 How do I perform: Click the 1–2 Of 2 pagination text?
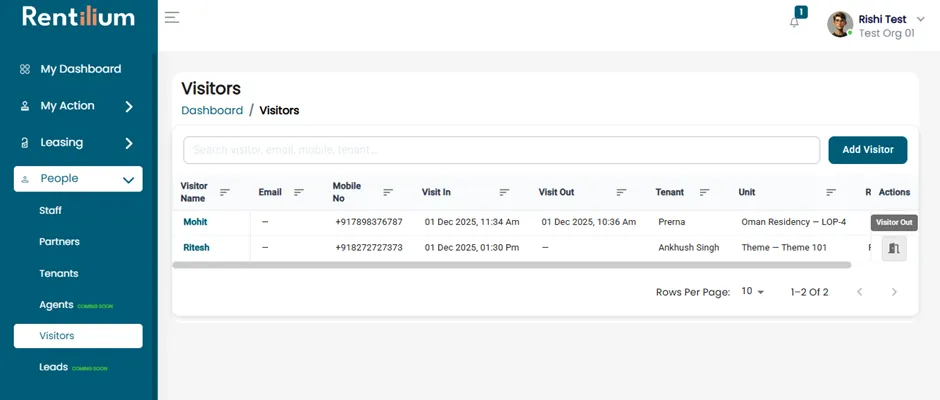pos(809,292)
